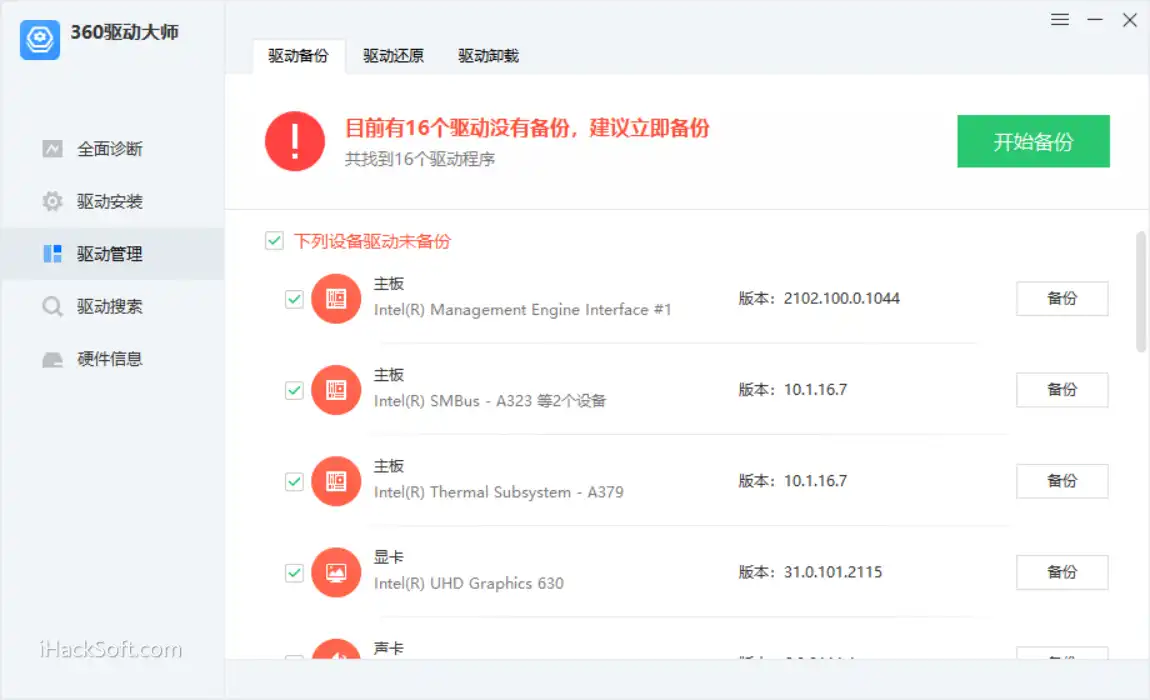Click the 360驱动大师 title text
The image size is (1150, 700).
tap(125, 32)
